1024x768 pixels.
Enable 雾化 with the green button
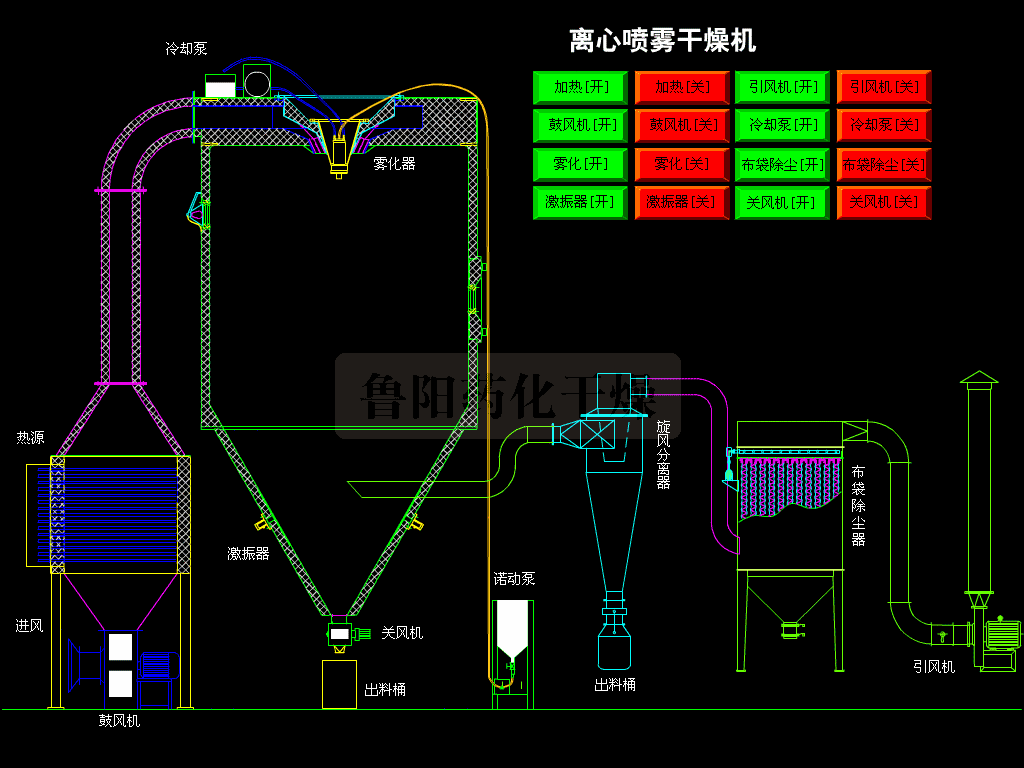click(x=580, y=164)
